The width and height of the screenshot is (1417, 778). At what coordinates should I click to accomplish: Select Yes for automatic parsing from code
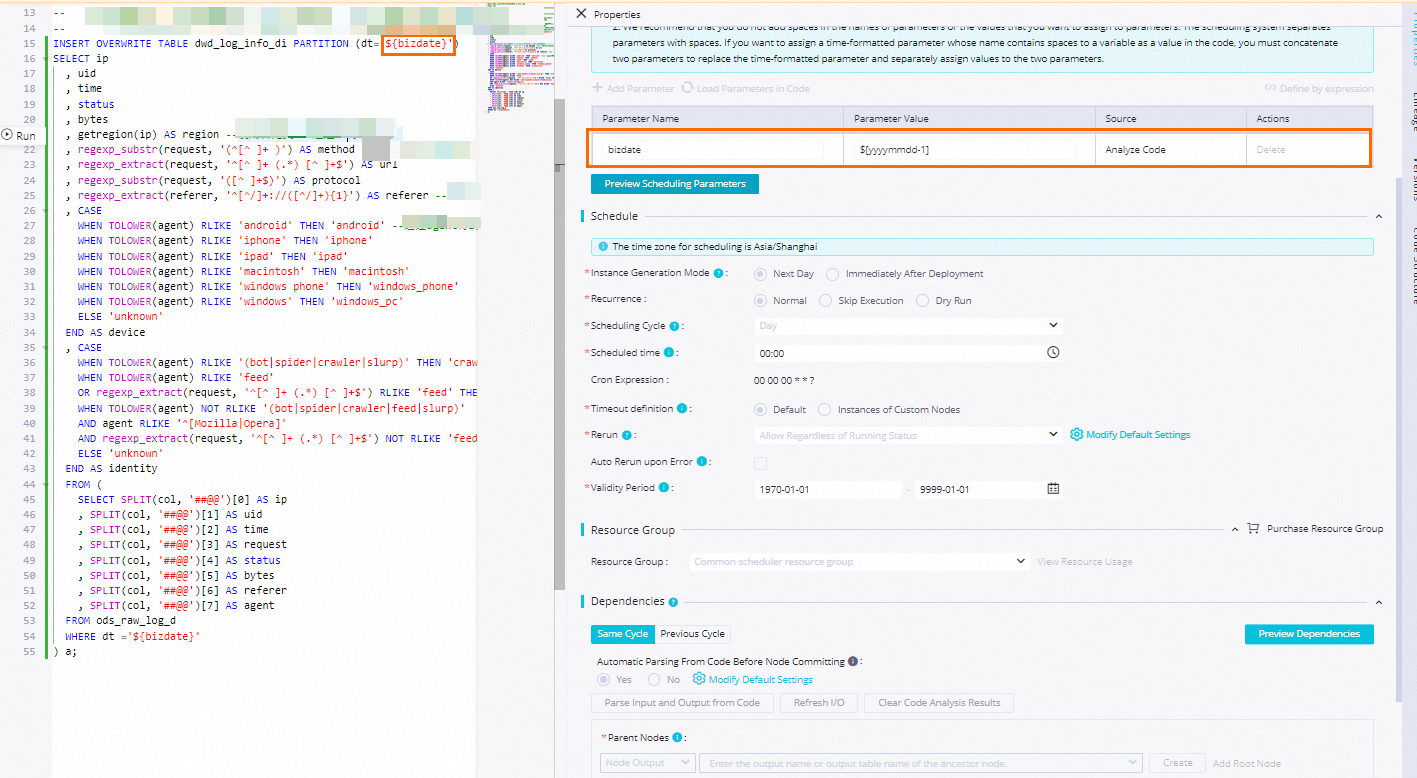(x=603, y=679)
